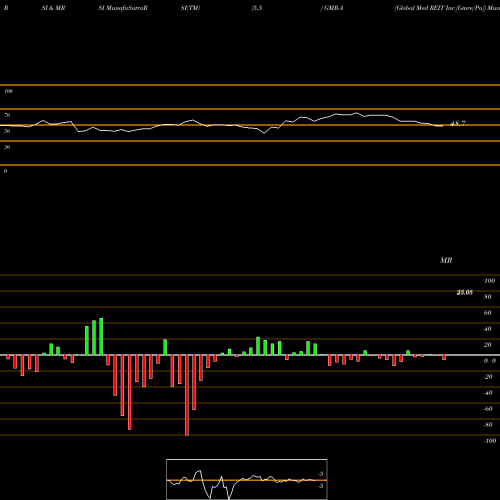Click the tallest red MR histogram bar

tap(187, 395)
